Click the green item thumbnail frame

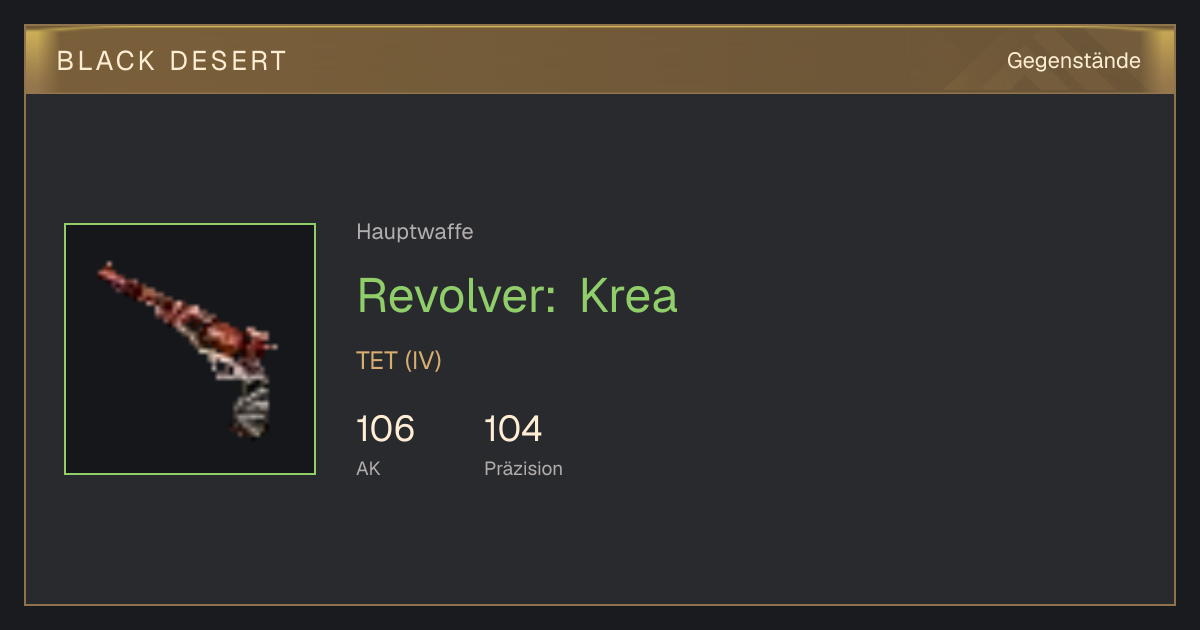point(190,349)
